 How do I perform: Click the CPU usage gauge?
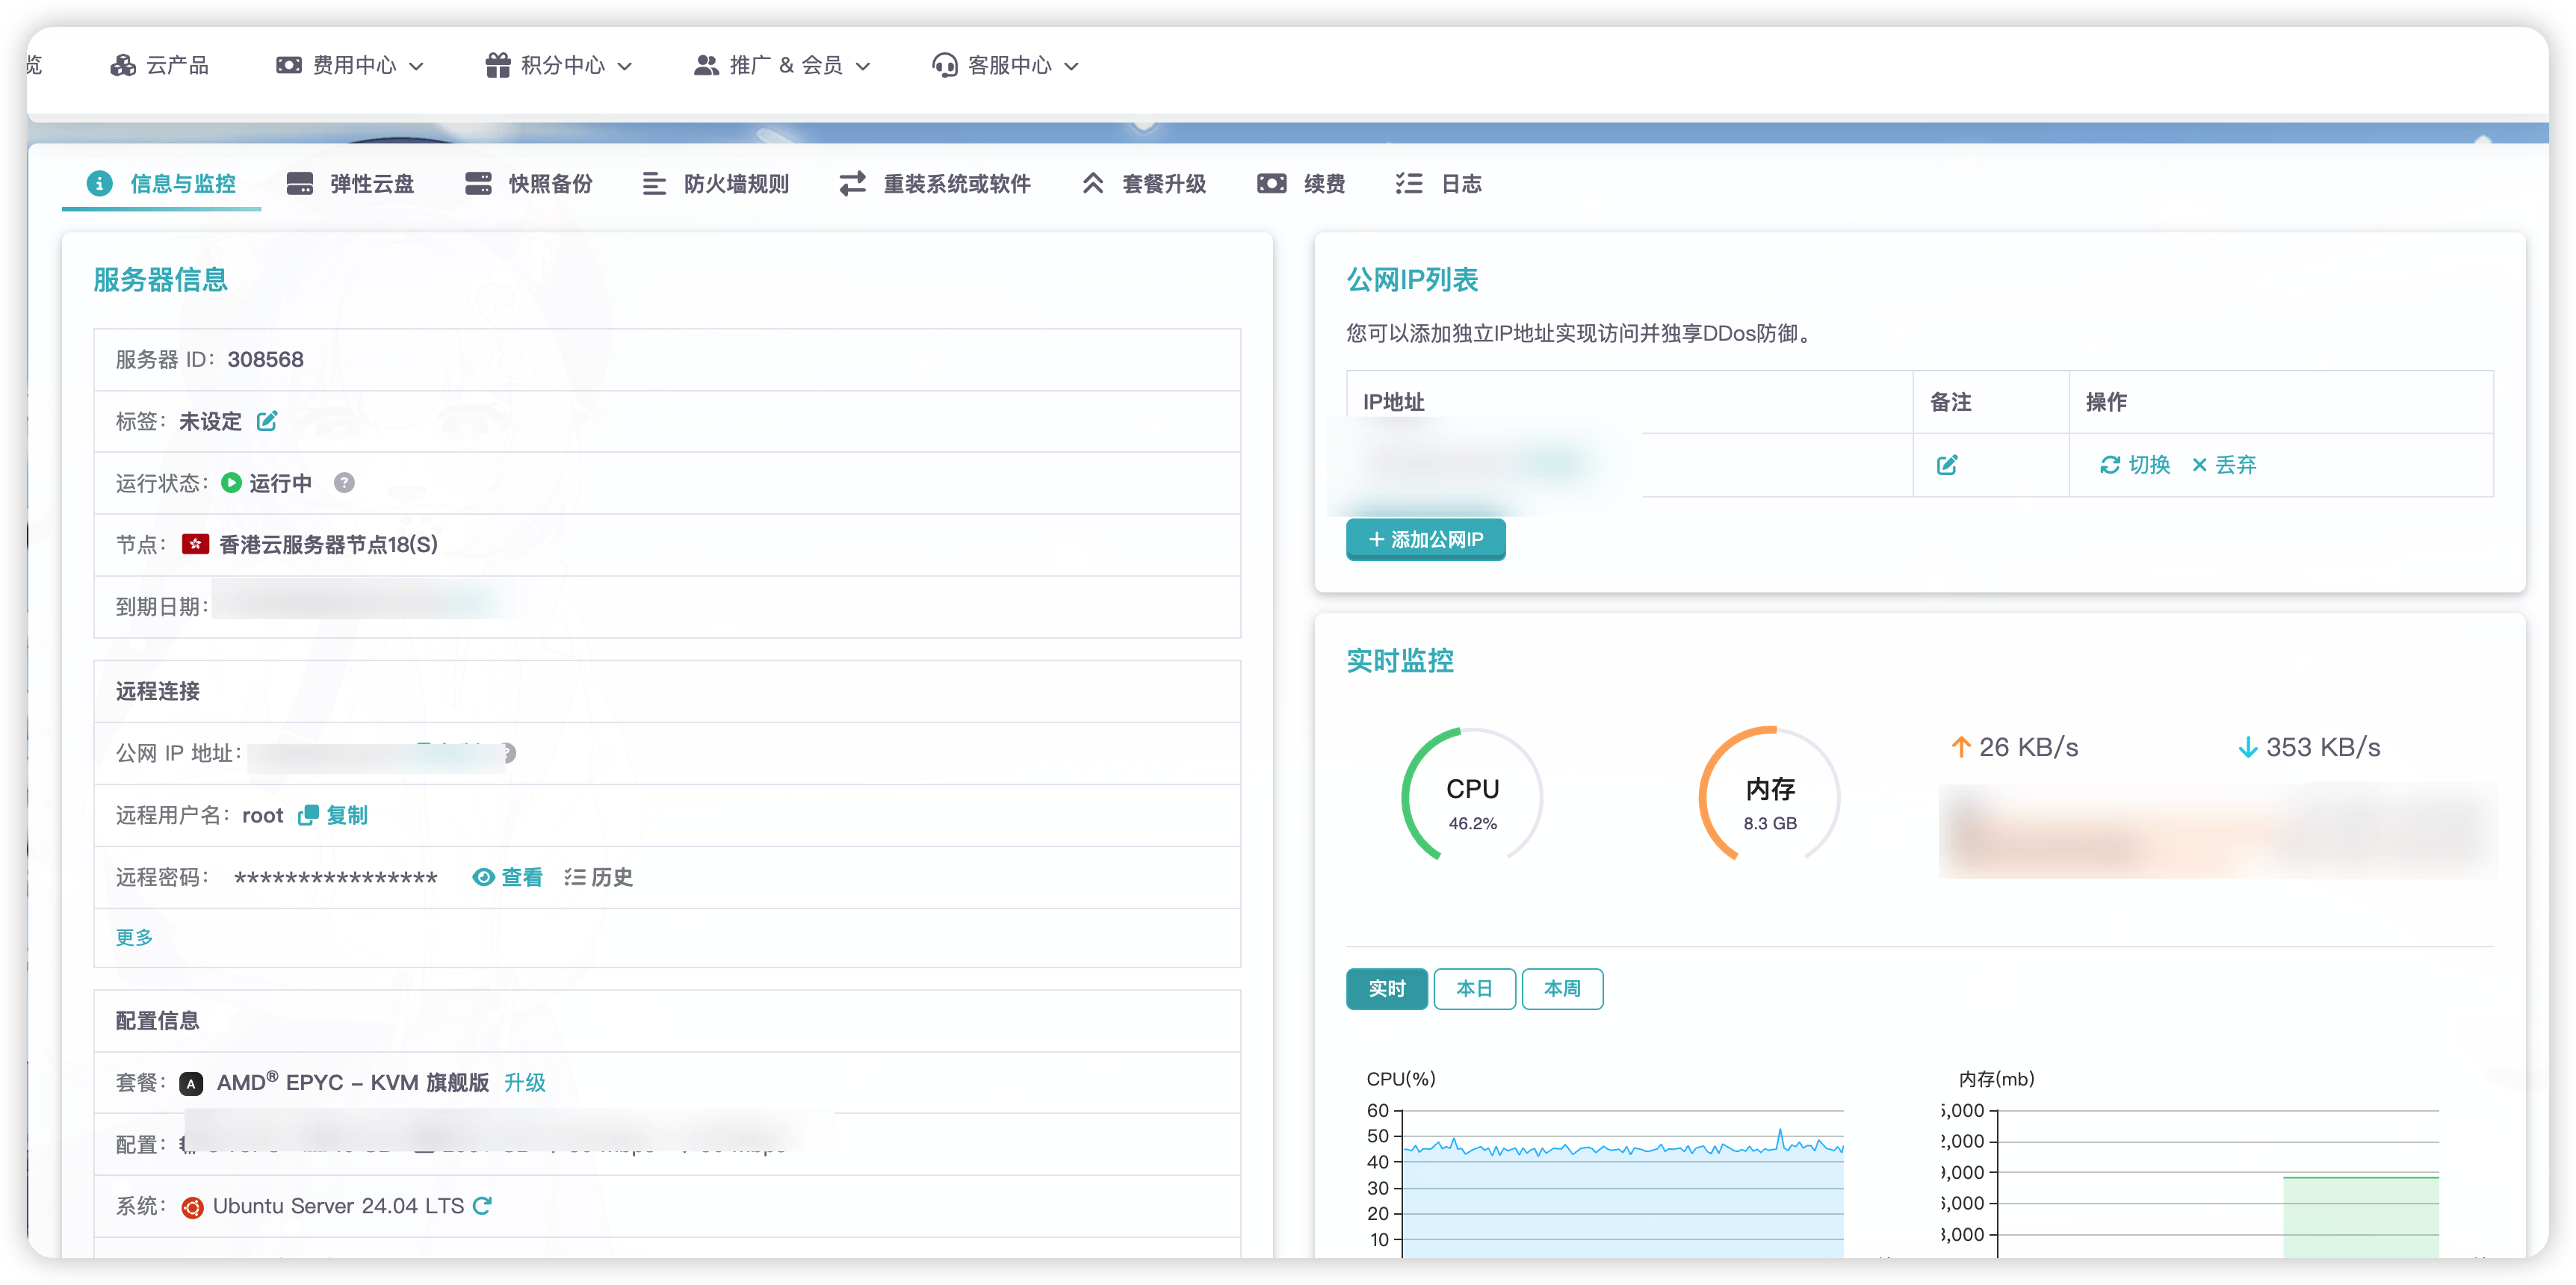(1472, 795)
